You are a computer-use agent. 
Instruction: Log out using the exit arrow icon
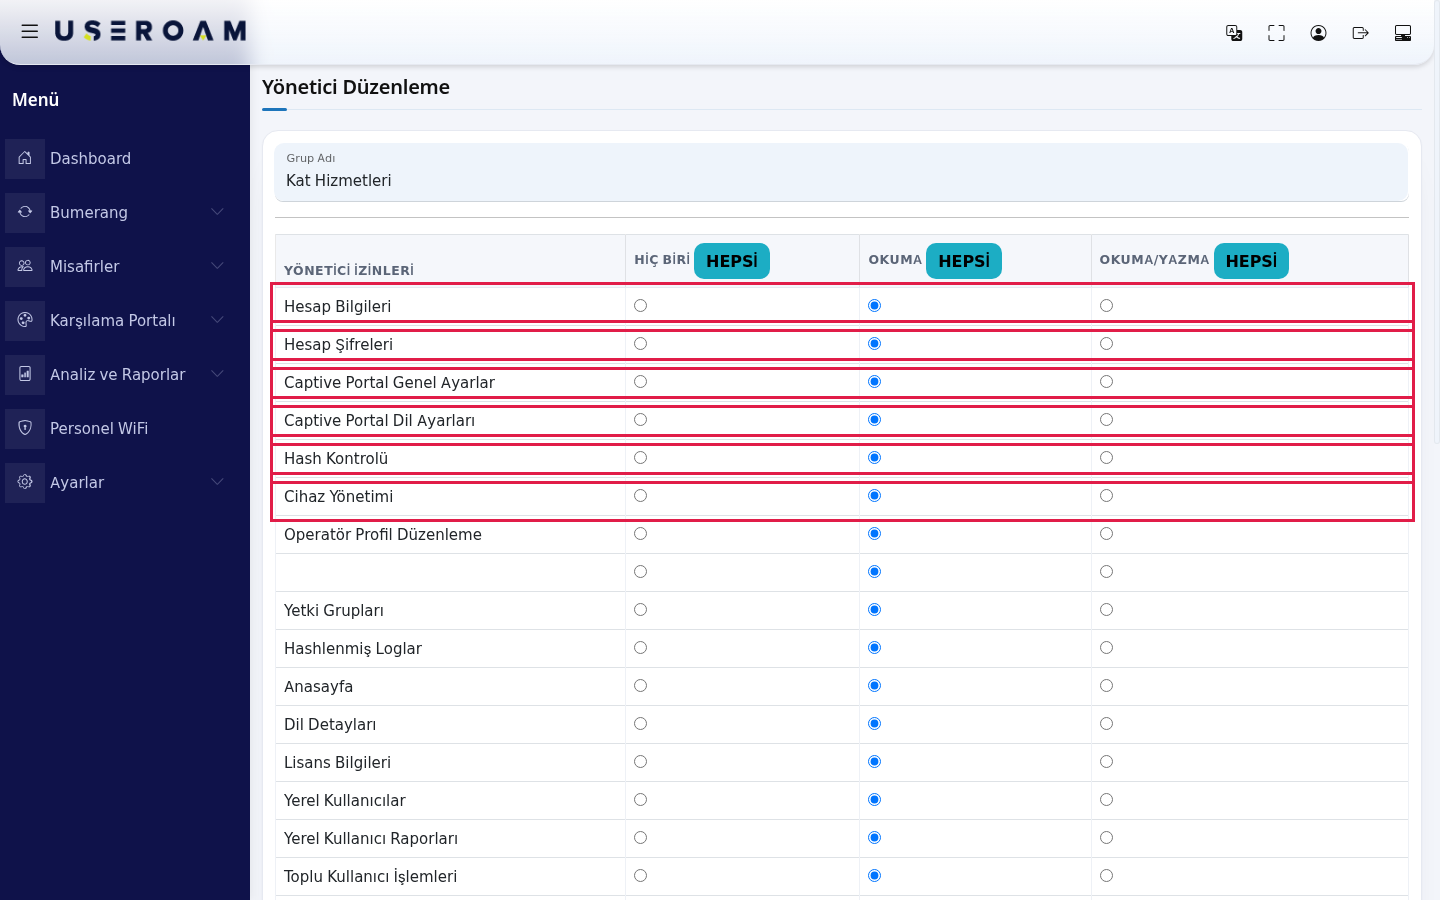1360,33
